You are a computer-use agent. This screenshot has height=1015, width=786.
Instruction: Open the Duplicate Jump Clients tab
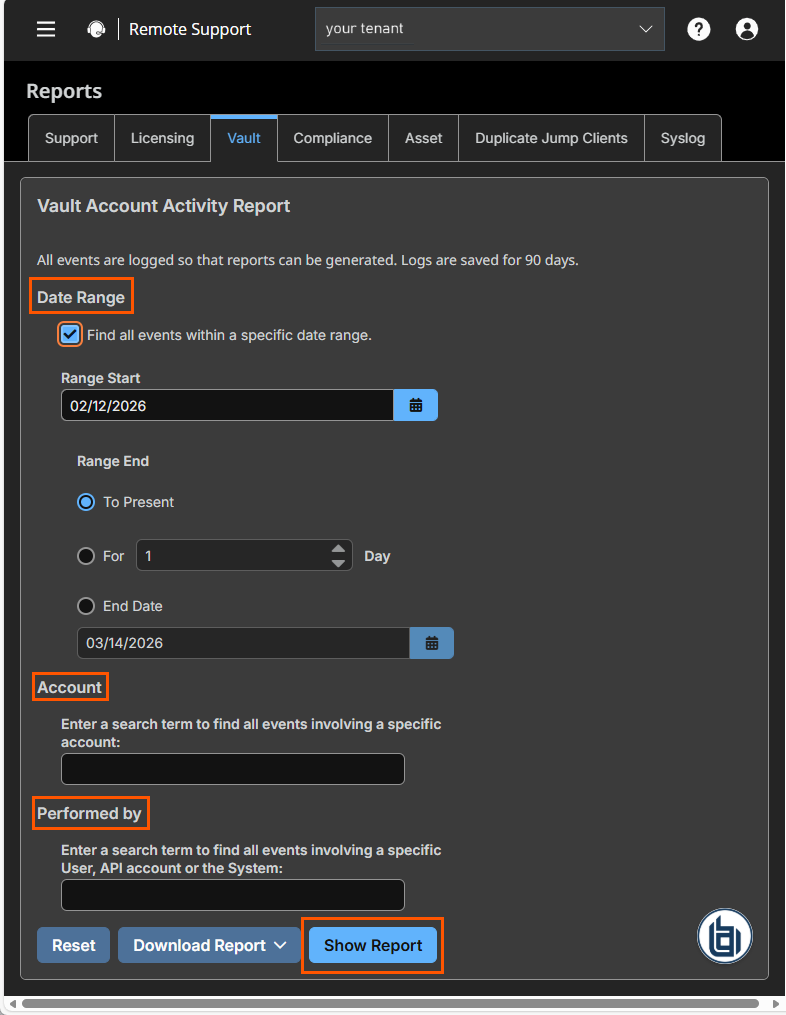[552, 138]
